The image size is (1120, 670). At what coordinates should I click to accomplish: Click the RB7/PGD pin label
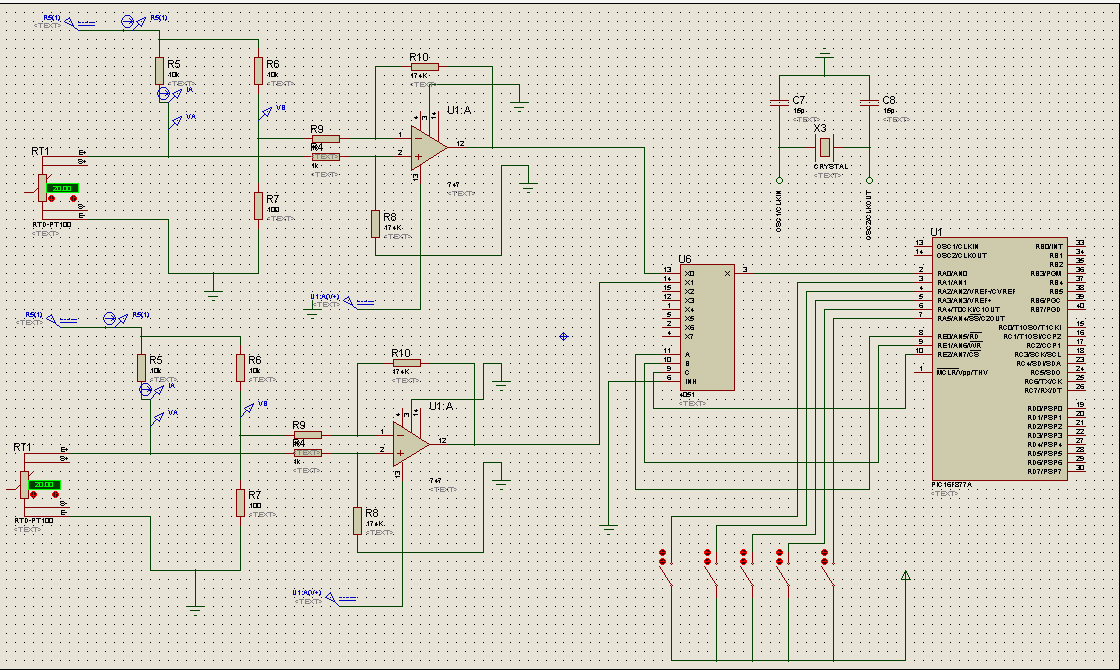point(1046,309)
